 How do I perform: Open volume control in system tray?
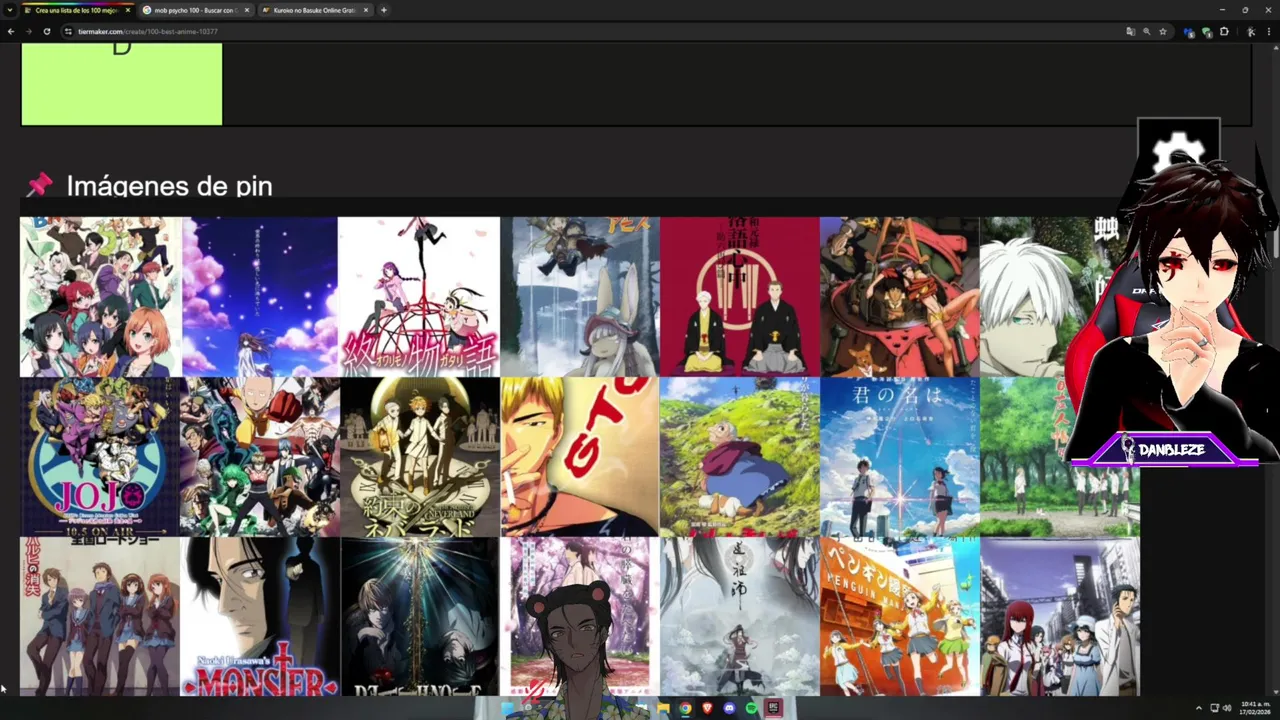point(1227,708)
